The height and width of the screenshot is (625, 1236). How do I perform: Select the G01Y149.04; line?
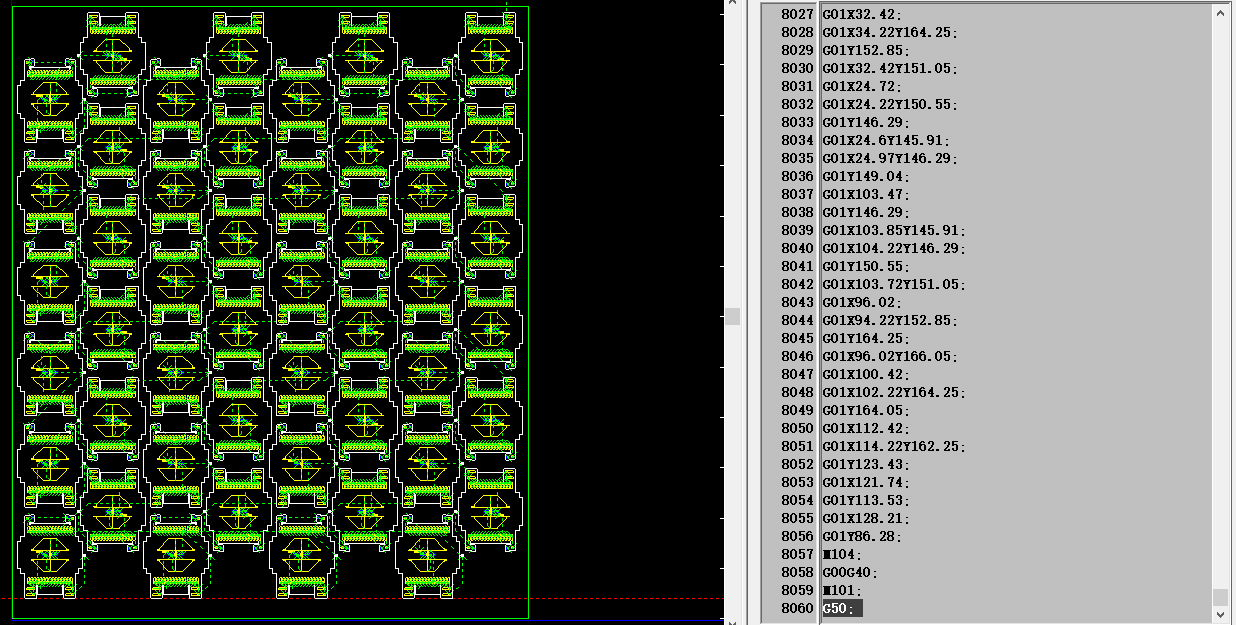tap(865, 177)
